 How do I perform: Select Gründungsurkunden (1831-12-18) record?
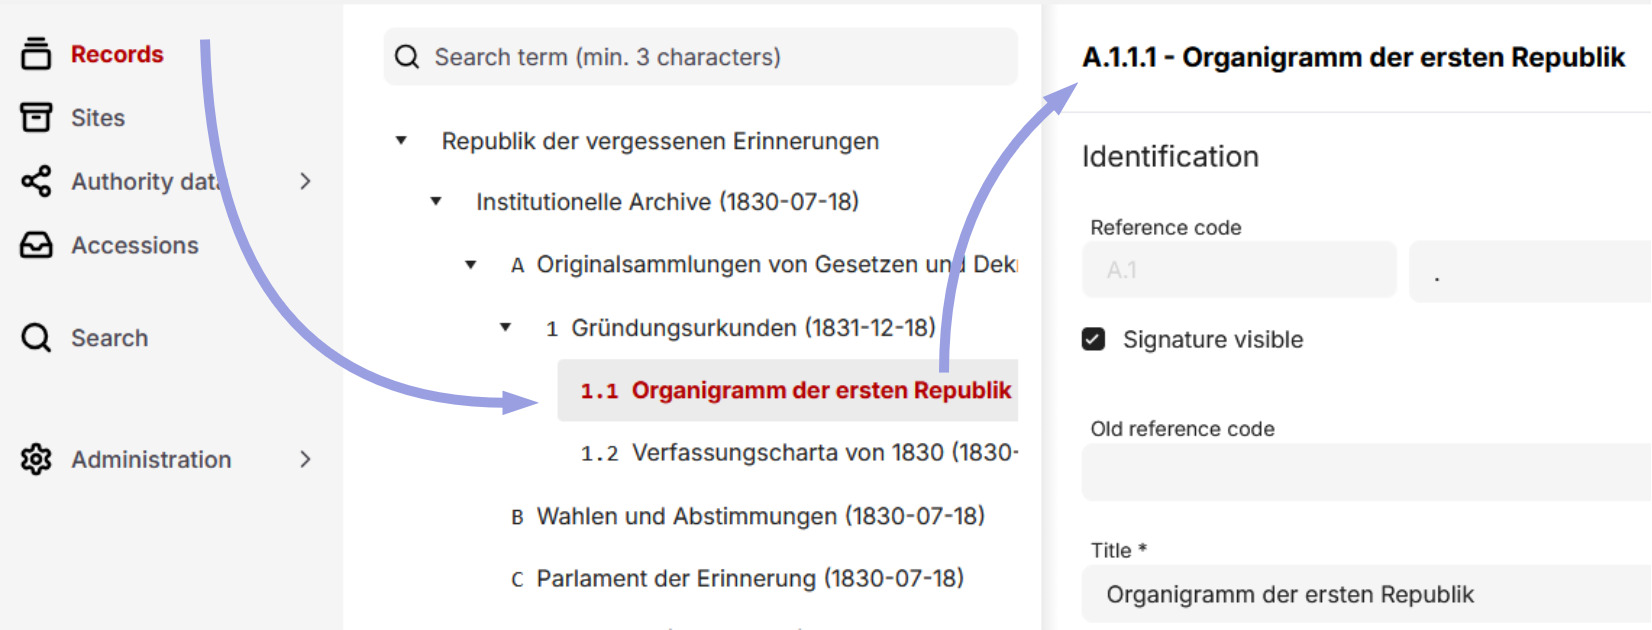741,328
